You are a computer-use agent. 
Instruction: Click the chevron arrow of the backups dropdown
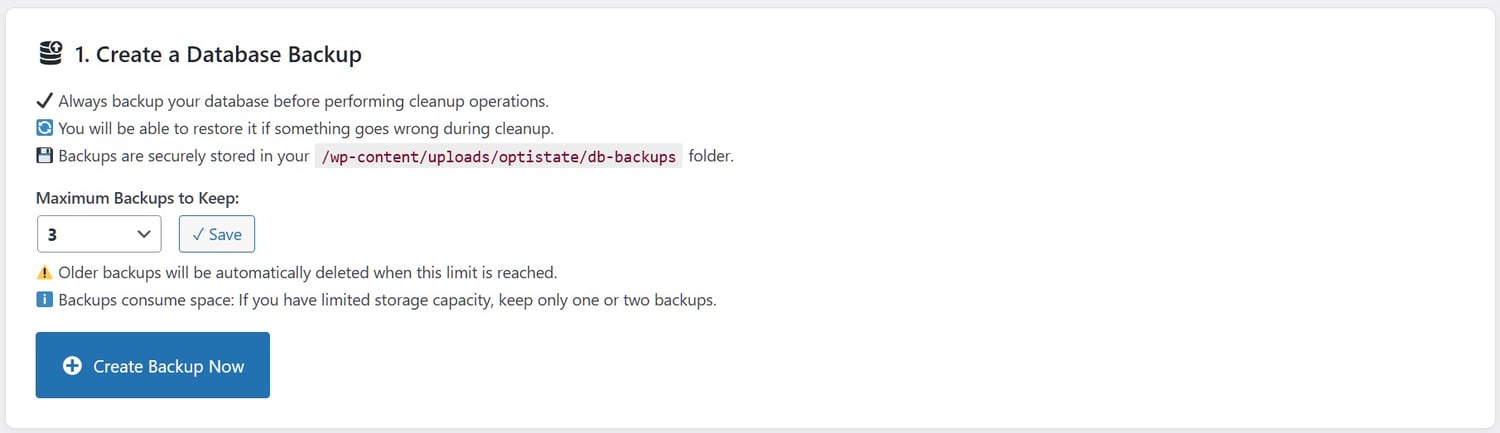[x=143, y=234]
